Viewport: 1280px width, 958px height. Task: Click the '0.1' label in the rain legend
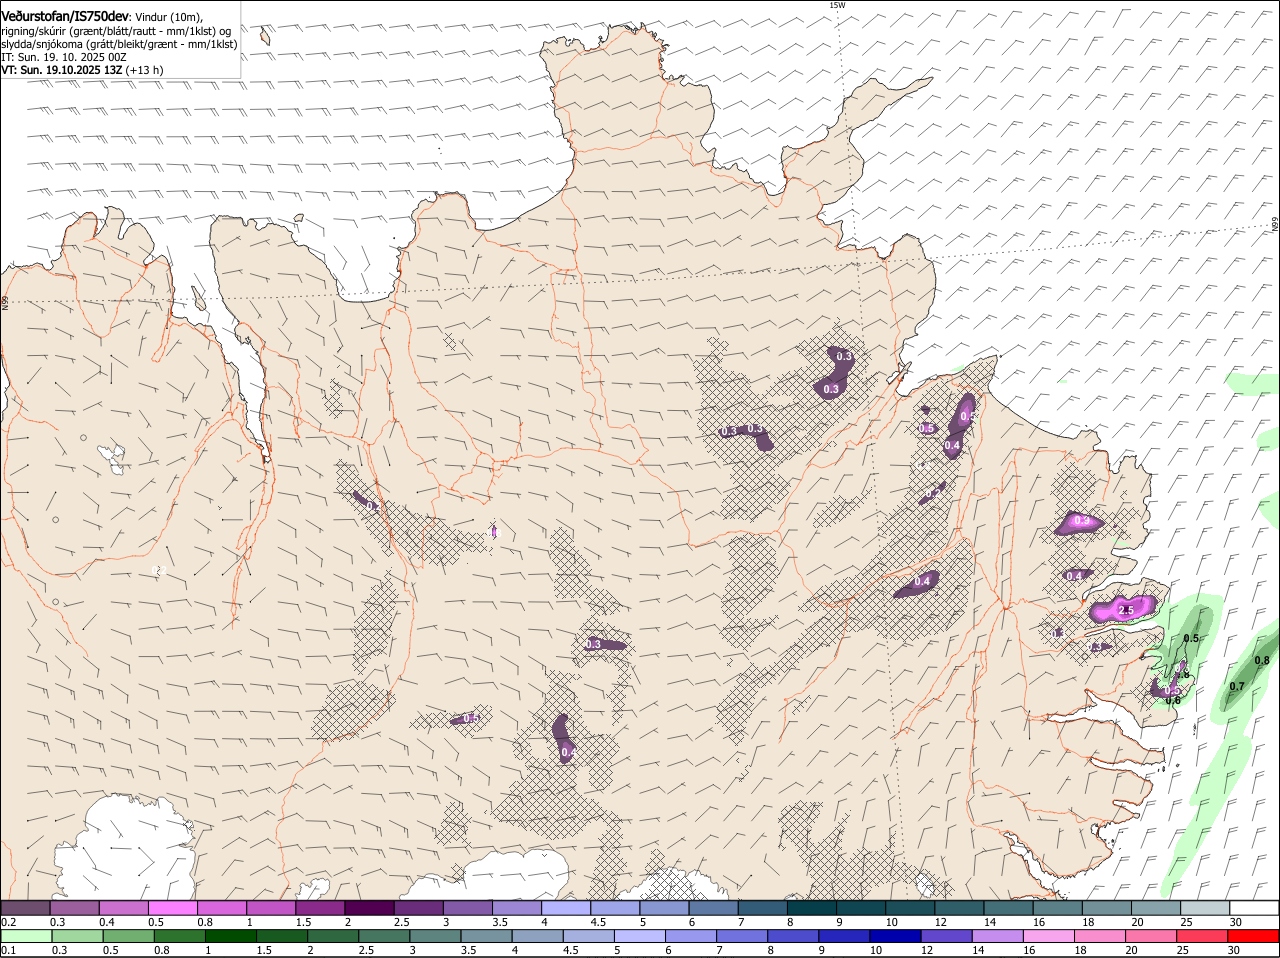point(8,950)
